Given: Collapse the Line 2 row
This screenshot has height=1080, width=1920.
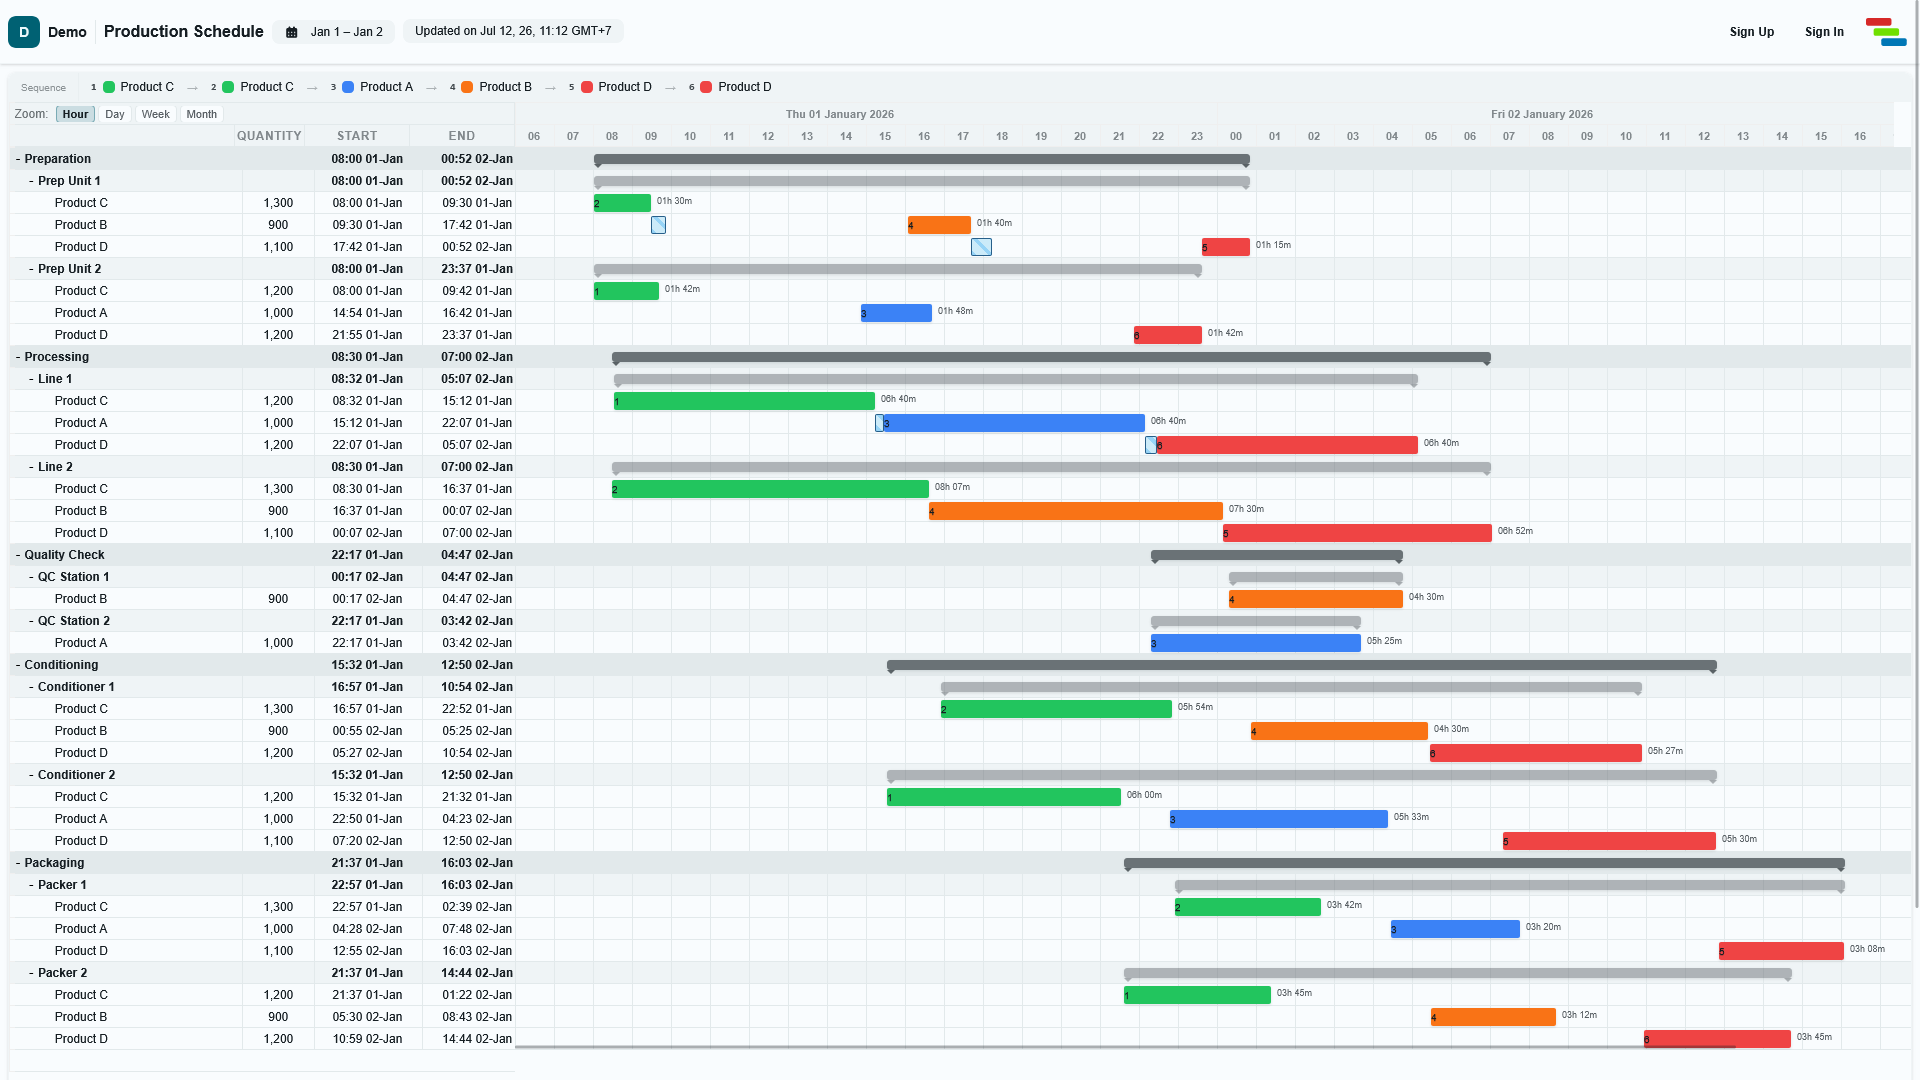Looking at the screenshot, I should pyautogui.click(x=32, y=467).
